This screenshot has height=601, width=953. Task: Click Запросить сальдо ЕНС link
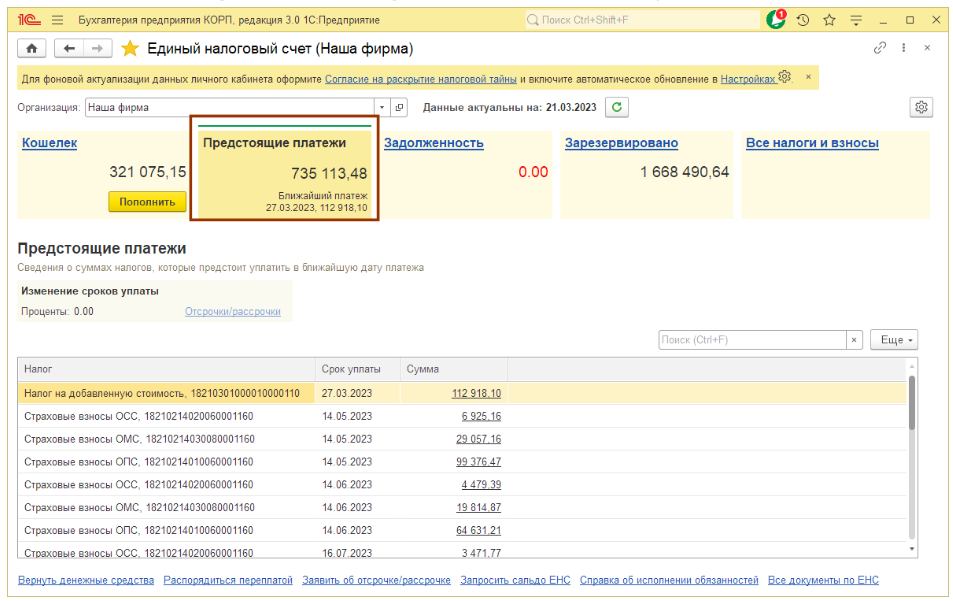[515, 580]
